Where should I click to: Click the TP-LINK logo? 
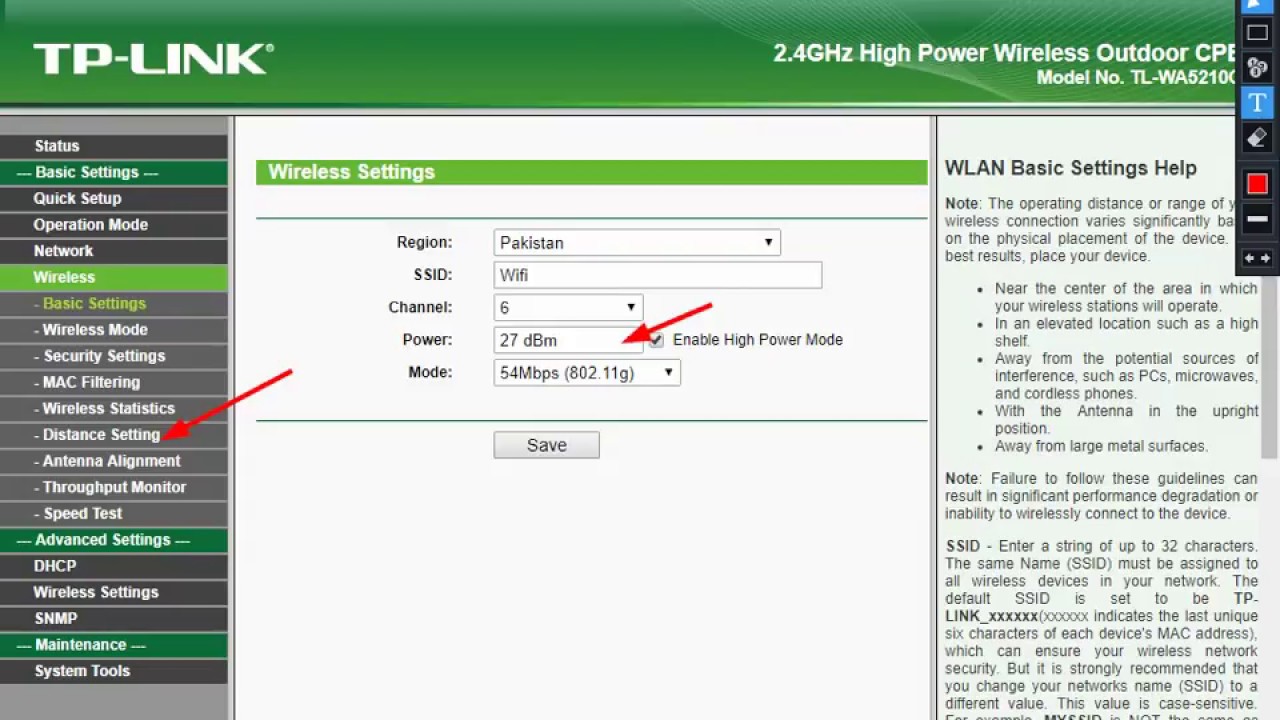[153, 59]
